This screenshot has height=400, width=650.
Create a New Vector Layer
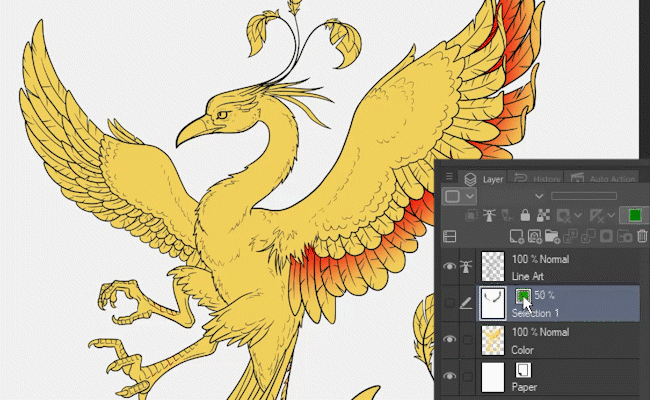(534, 236)
